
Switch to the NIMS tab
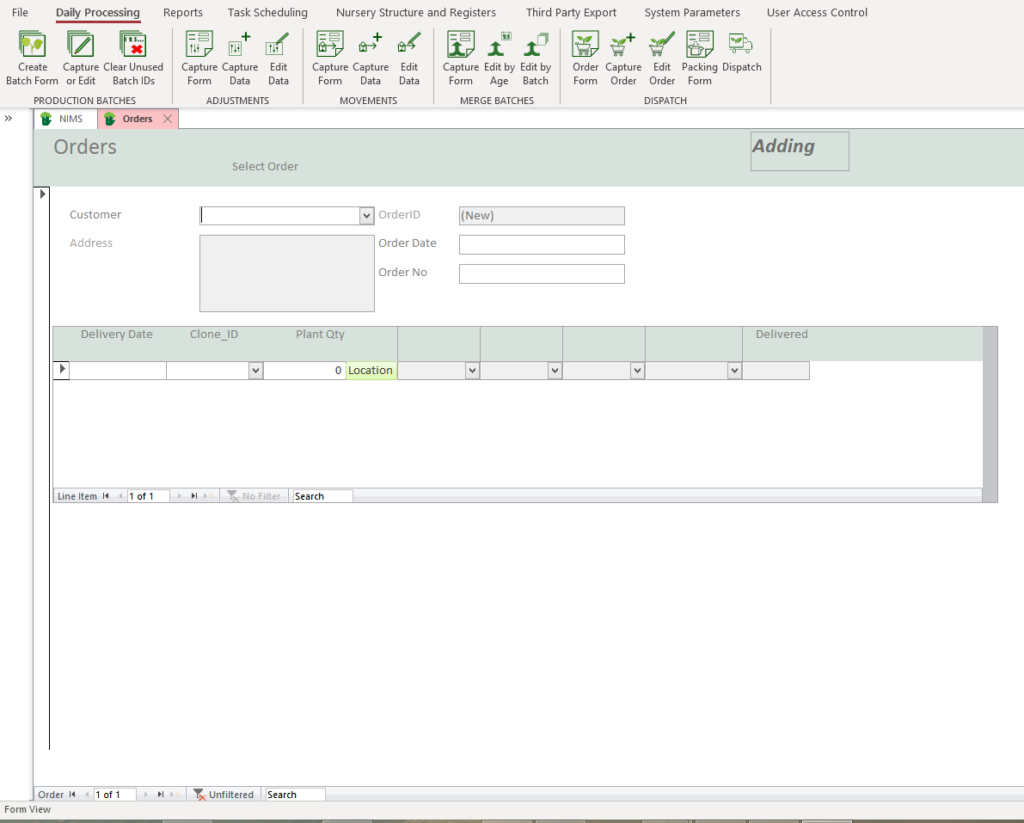(x=65, y=119)
